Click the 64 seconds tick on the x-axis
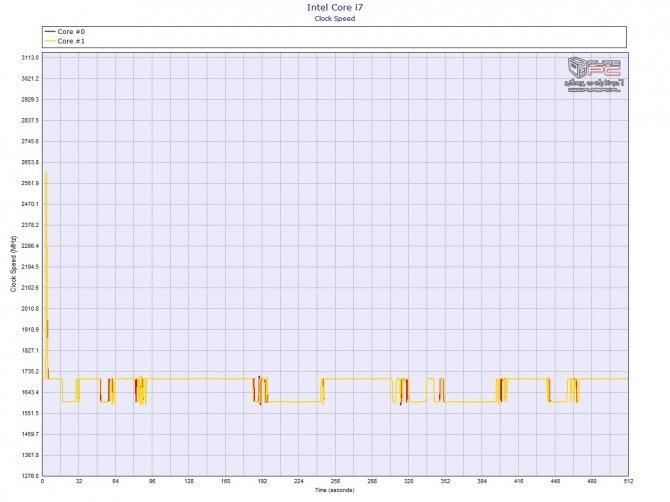The image size is (670, 502). (x=116, y=481)
